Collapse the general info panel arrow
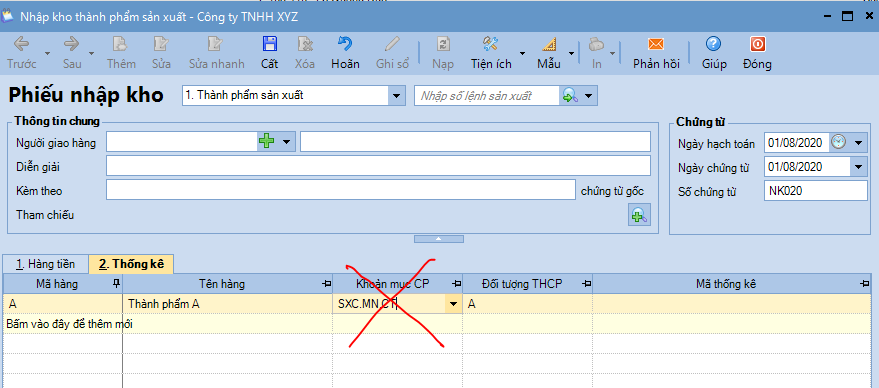 [439, 239]
